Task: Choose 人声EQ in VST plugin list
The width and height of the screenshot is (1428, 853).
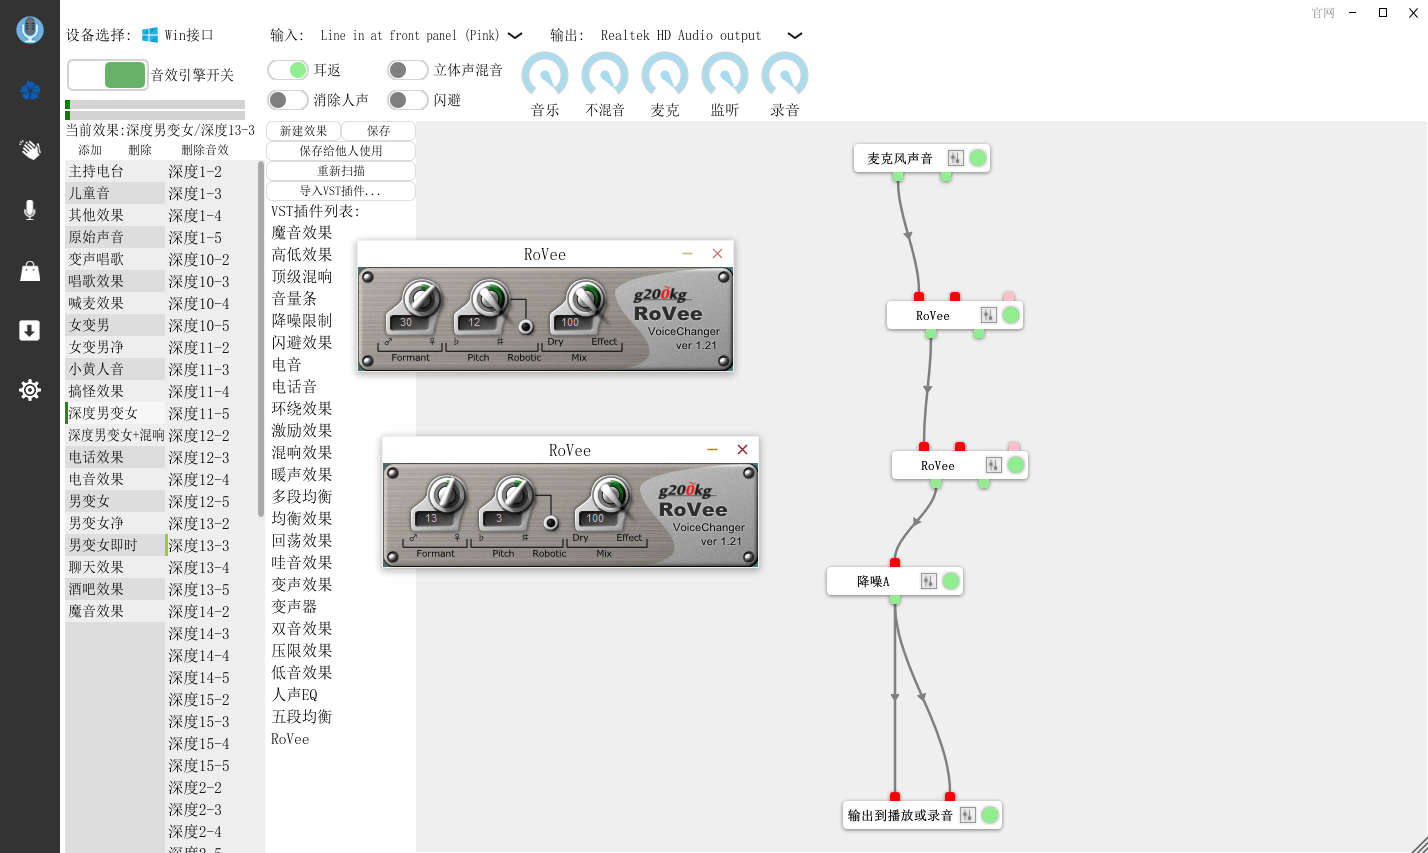Action: (294, 695)
